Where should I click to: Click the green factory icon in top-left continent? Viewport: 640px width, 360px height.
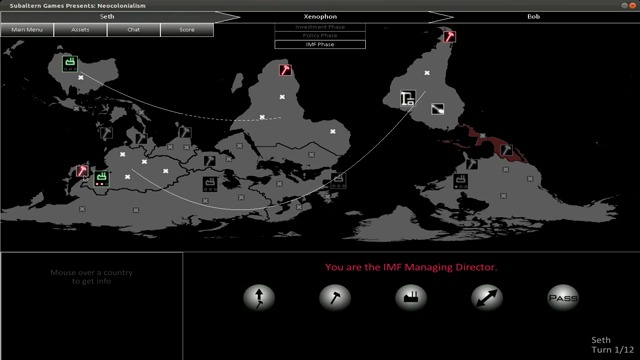[x=70, y=64]
